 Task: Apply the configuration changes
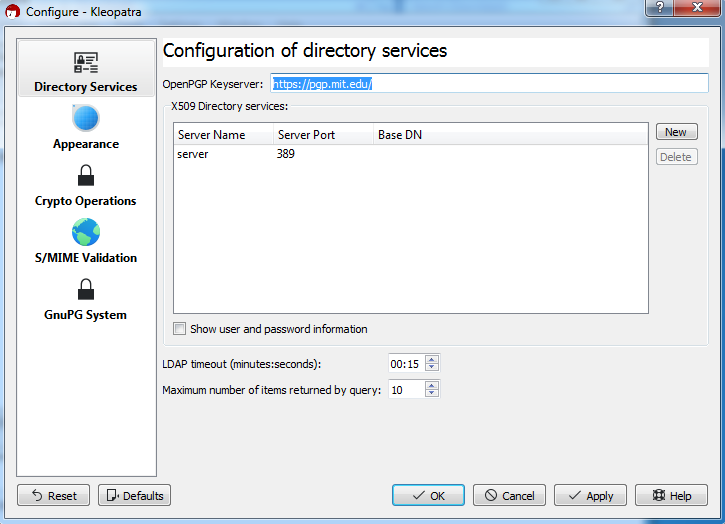click(590, 495)
